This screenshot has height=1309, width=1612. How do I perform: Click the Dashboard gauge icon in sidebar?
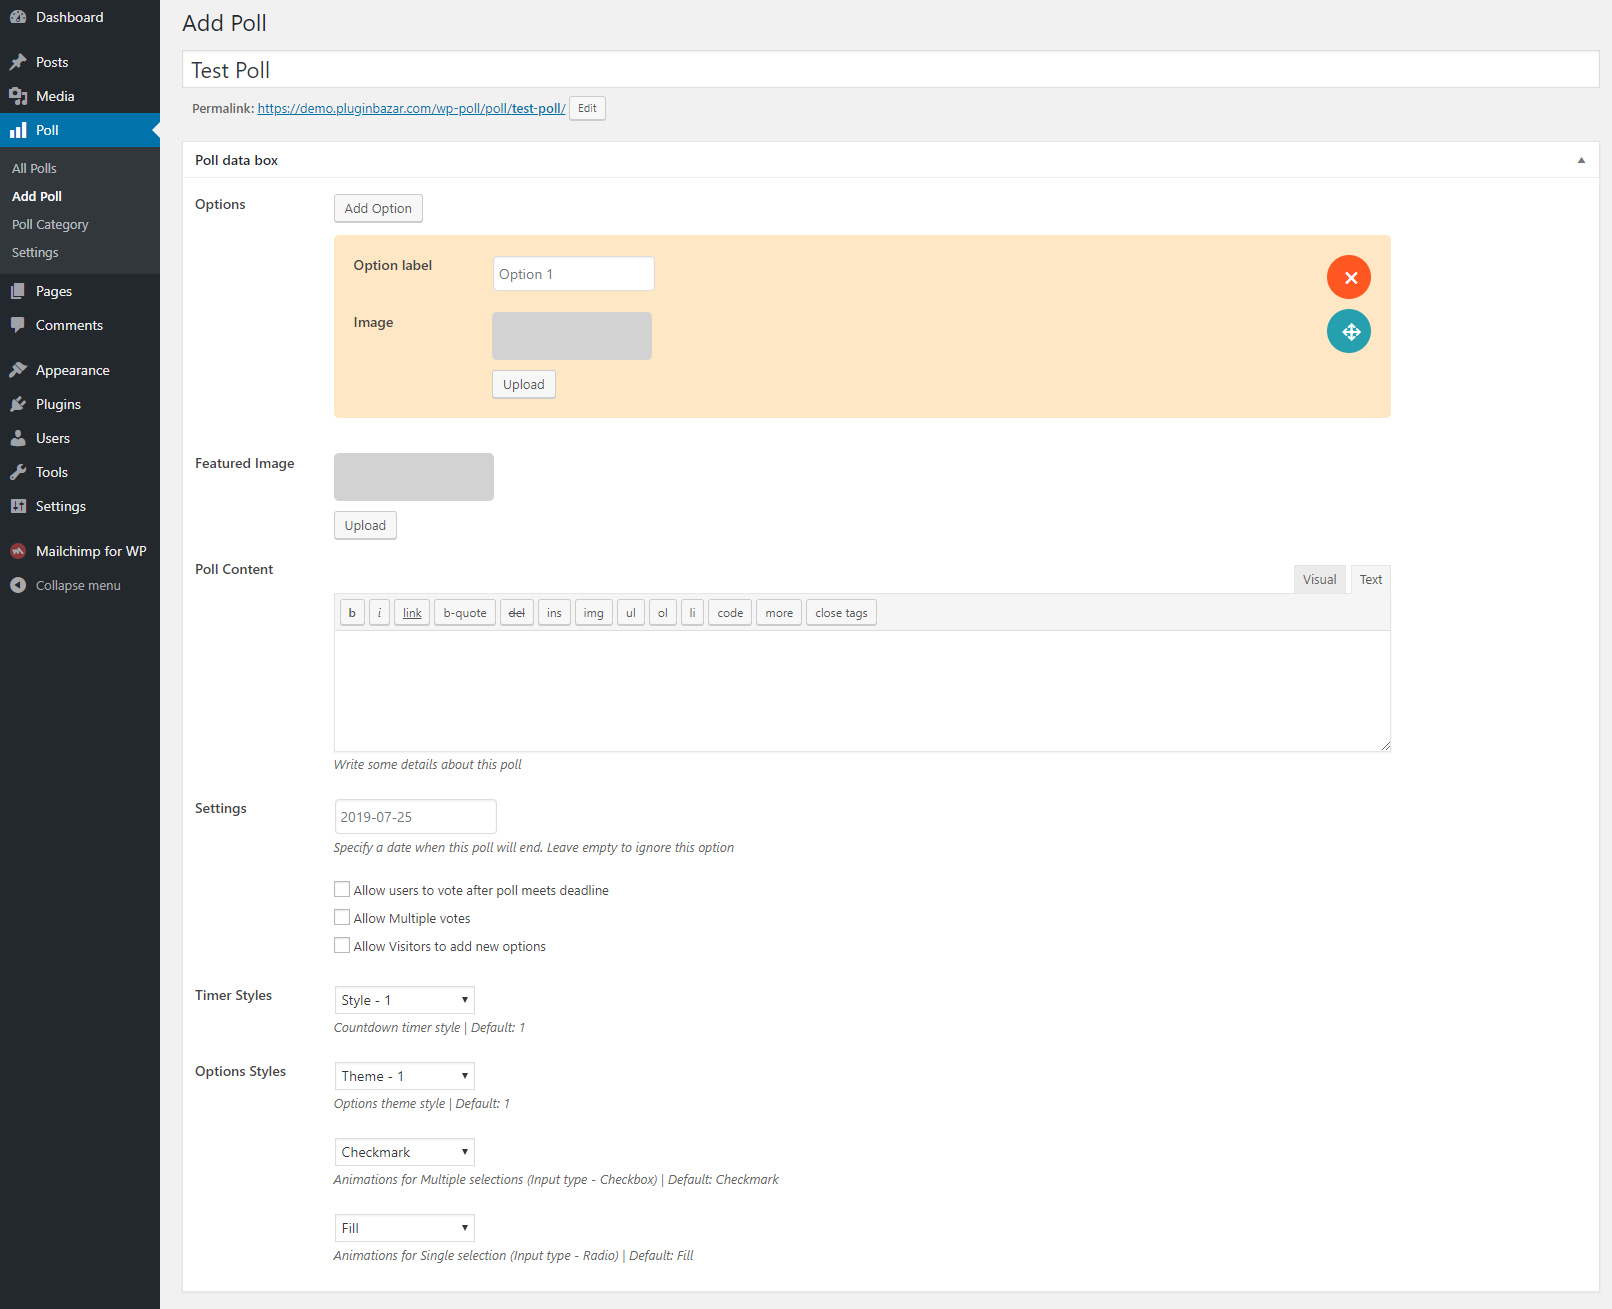pyautogui.click(x=18, y=17)
